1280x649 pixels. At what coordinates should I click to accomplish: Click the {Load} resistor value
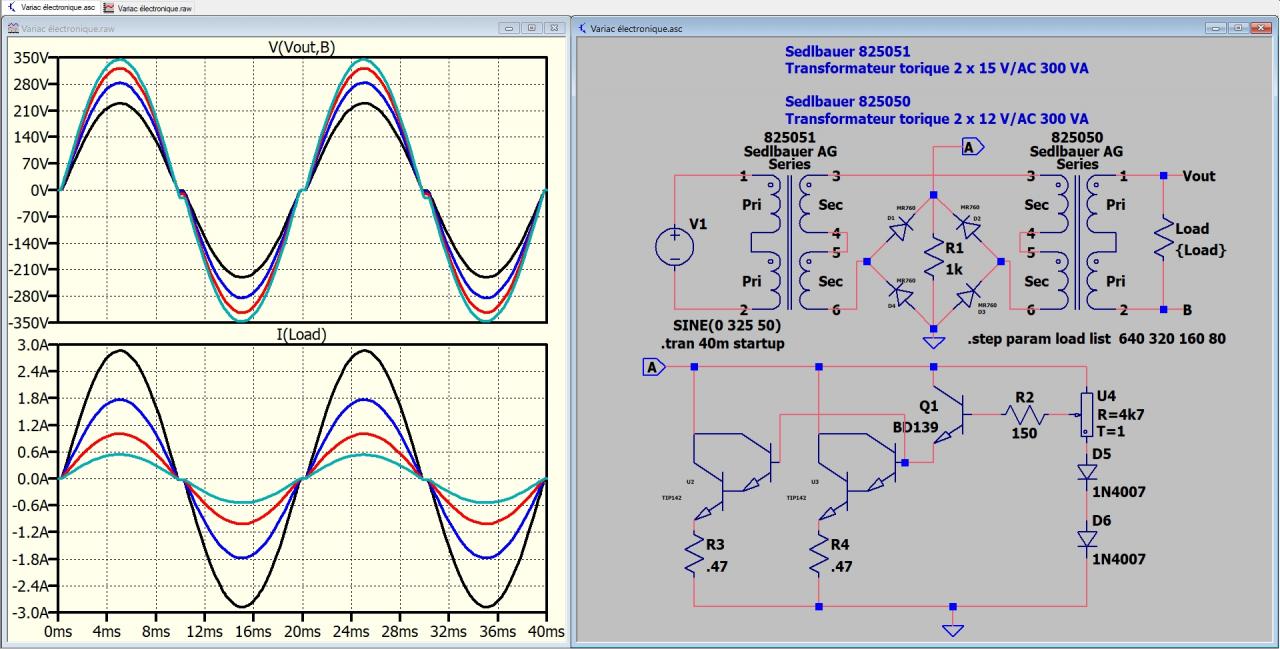click(x=1201, y=250)
